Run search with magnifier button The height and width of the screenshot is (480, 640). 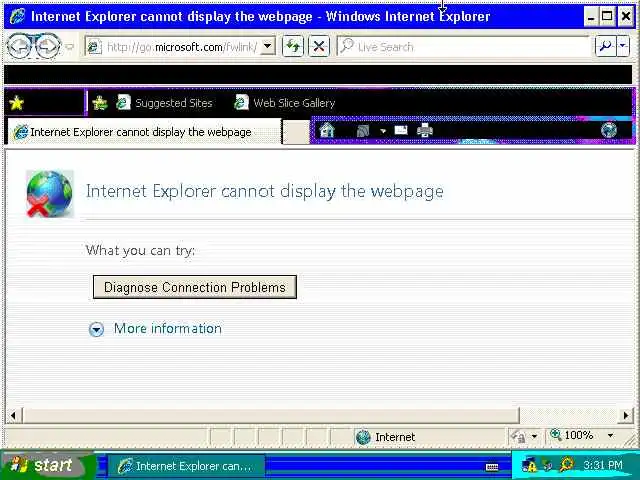click(x=605, y=47)
